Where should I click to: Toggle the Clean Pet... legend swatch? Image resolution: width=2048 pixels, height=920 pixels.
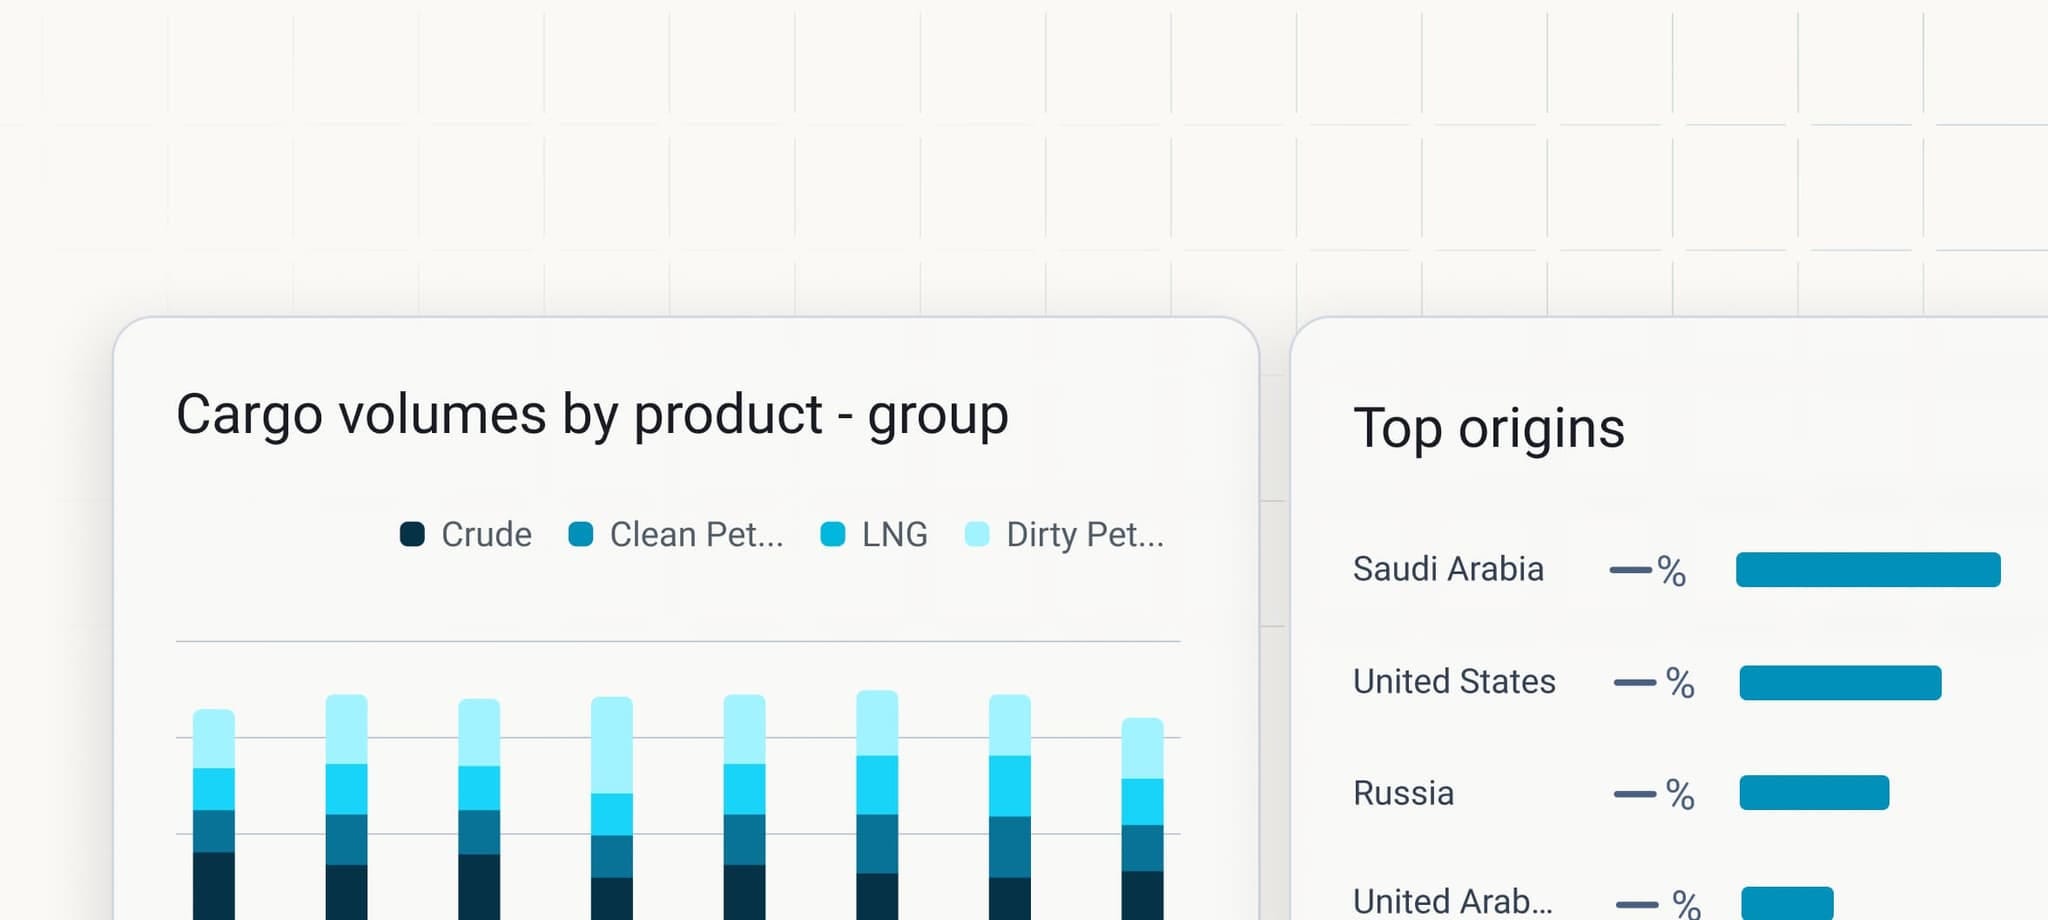(581, 534)
